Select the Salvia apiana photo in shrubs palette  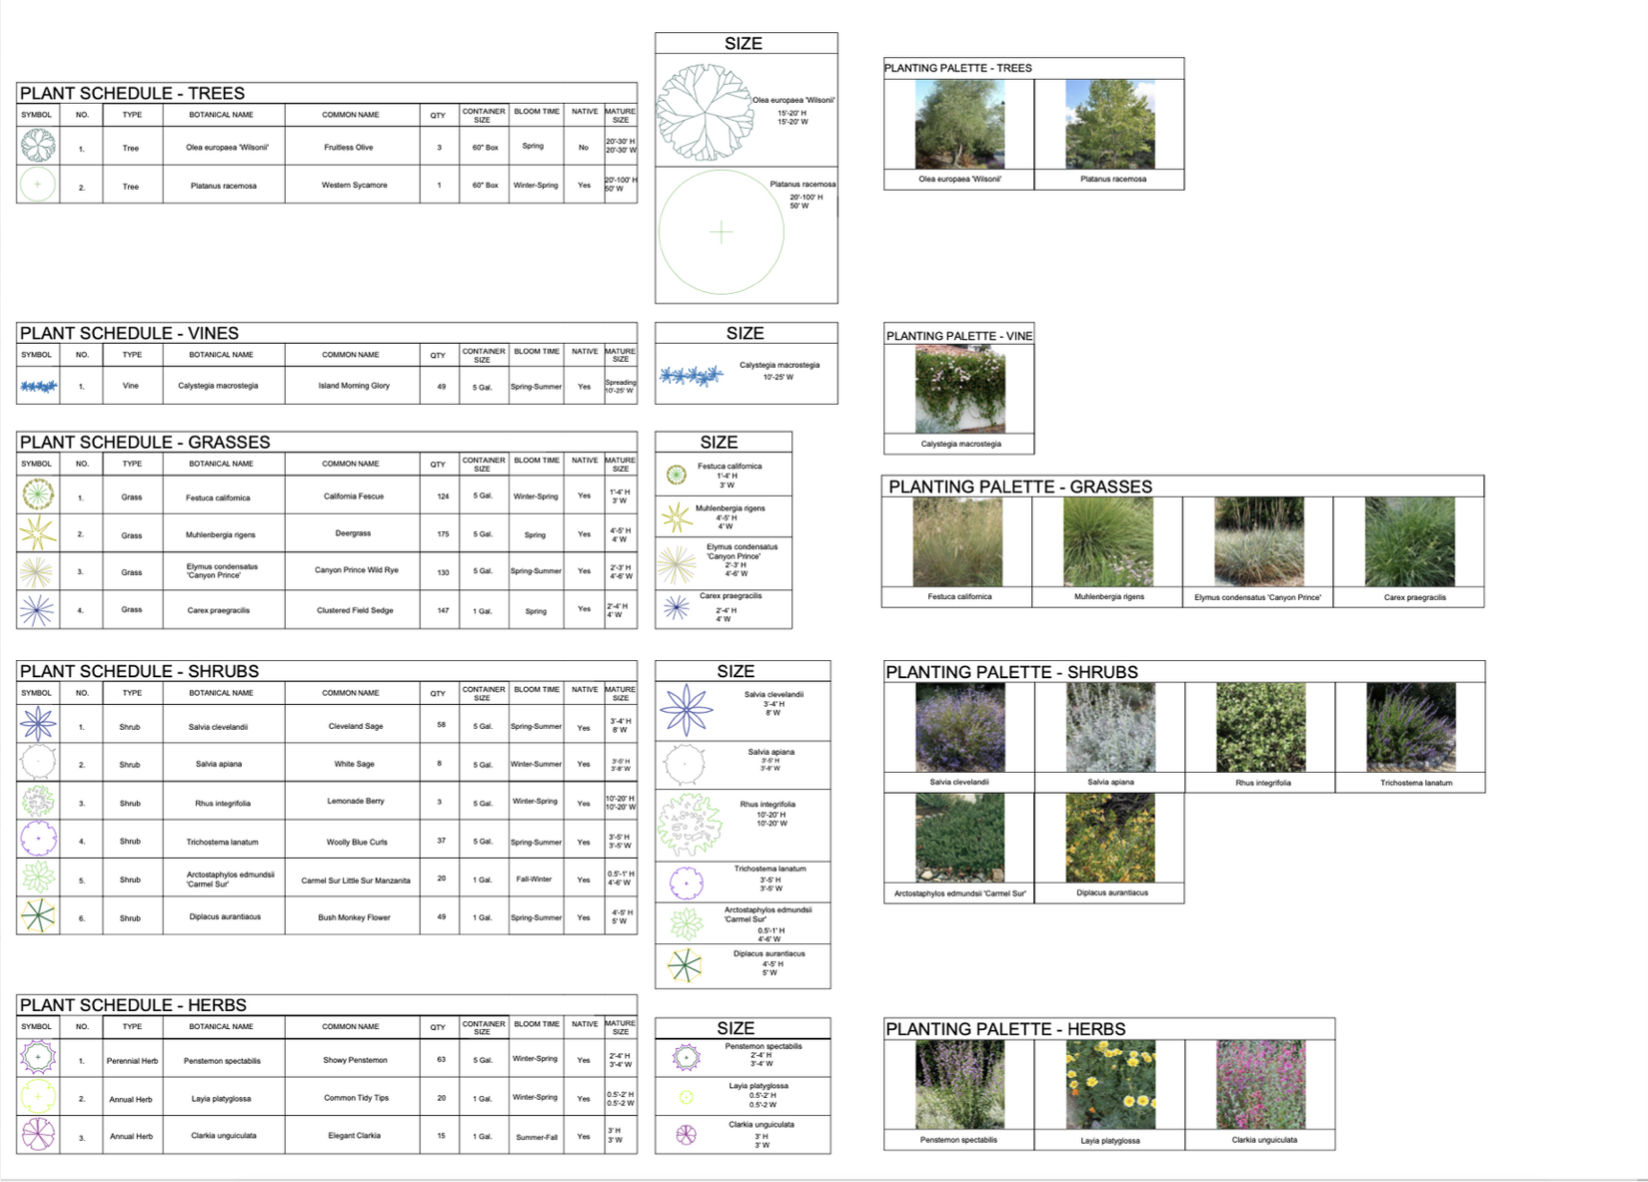coord(1110,727)
